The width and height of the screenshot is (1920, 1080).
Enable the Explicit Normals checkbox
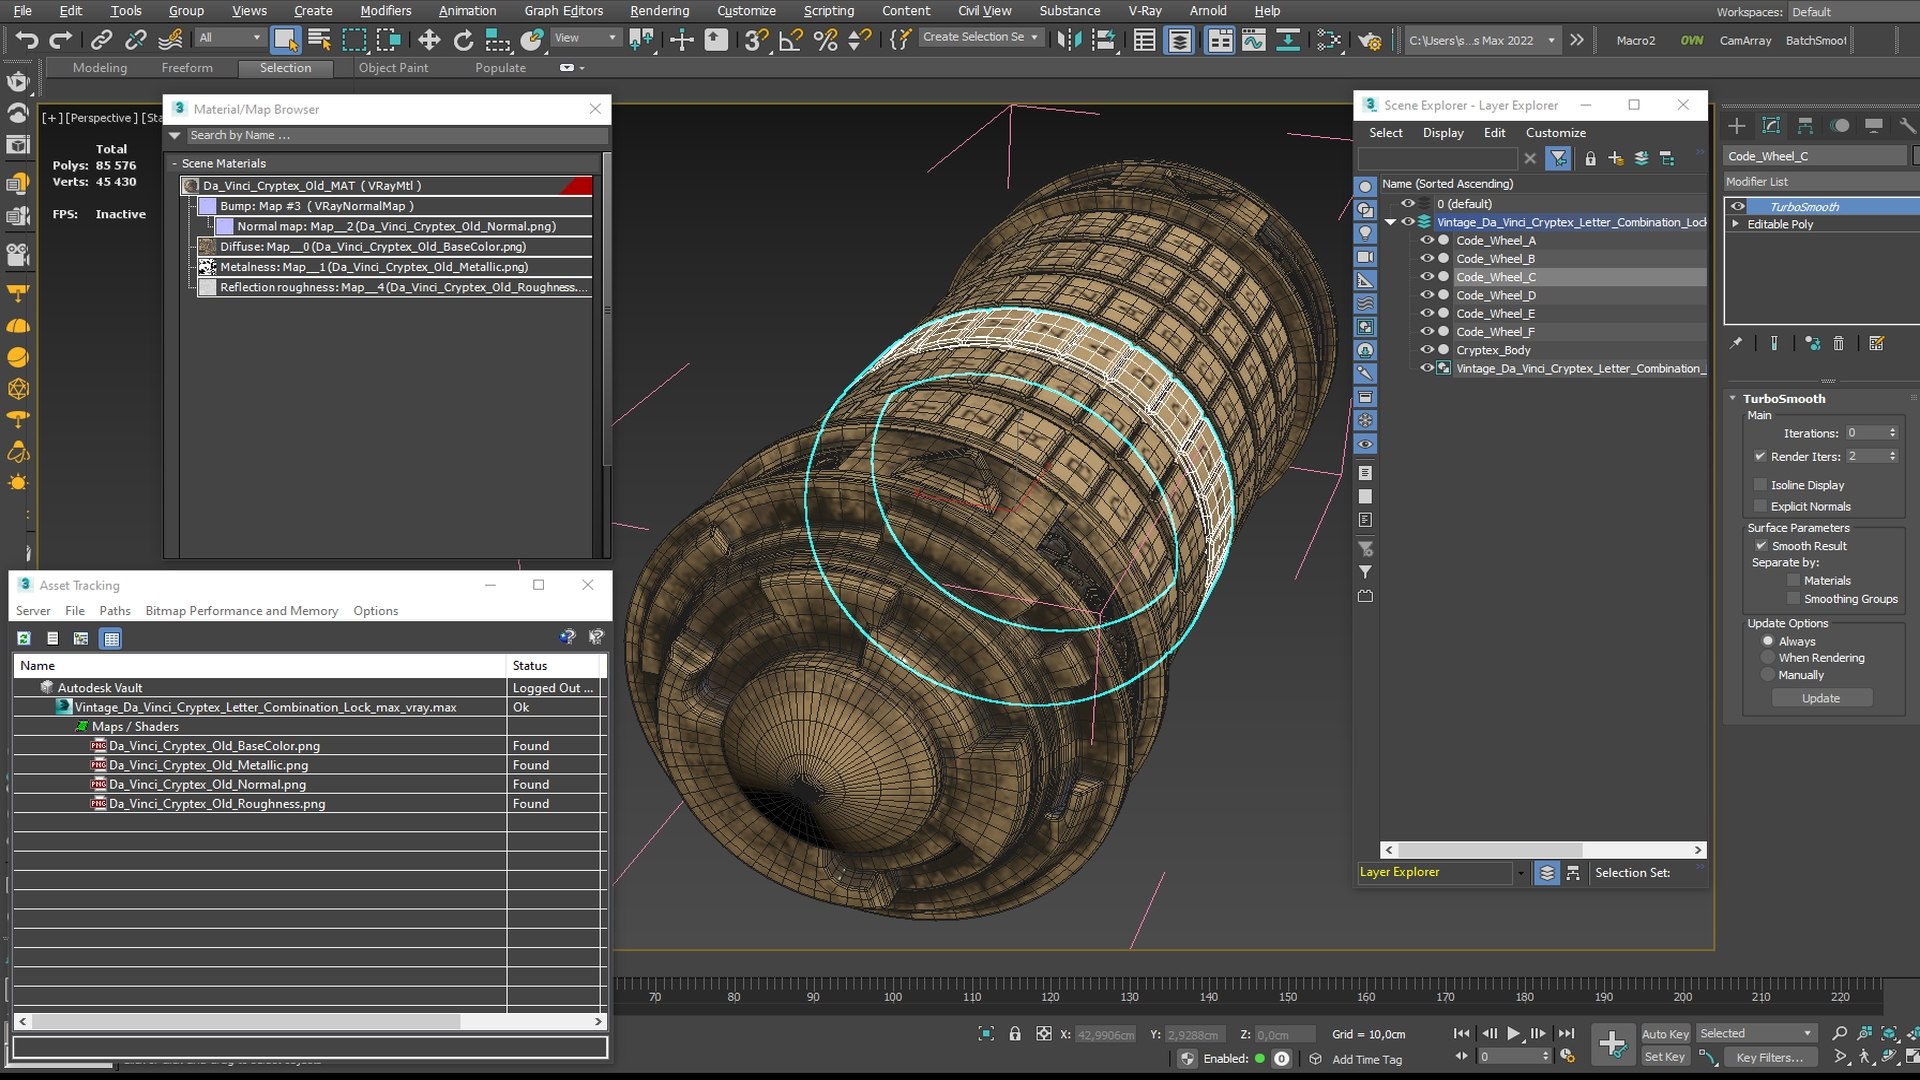tap(1761, 506)
